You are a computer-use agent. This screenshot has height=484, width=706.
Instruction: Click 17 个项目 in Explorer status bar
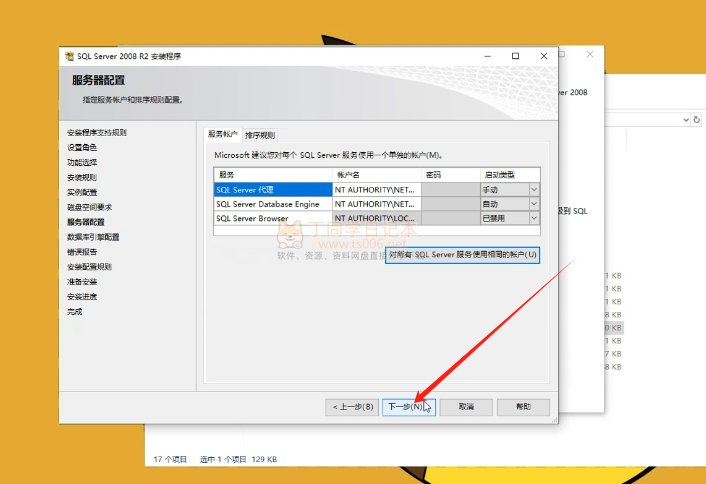170,459
